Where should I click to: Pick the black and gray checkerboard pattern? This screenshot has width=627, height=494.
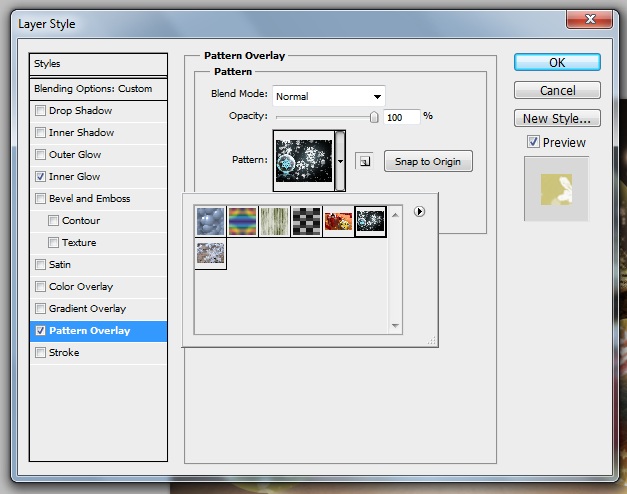pos(306,221)
